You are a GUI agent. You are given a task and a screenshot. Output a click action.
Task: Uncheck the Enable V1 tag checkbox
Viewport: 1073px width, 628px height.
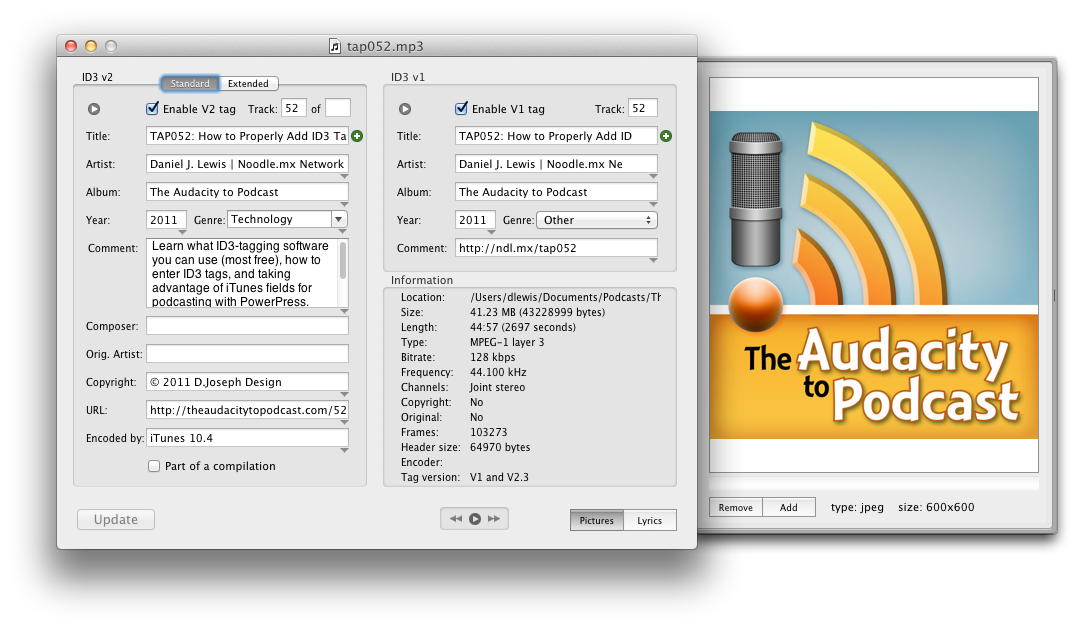pos(461,109)
